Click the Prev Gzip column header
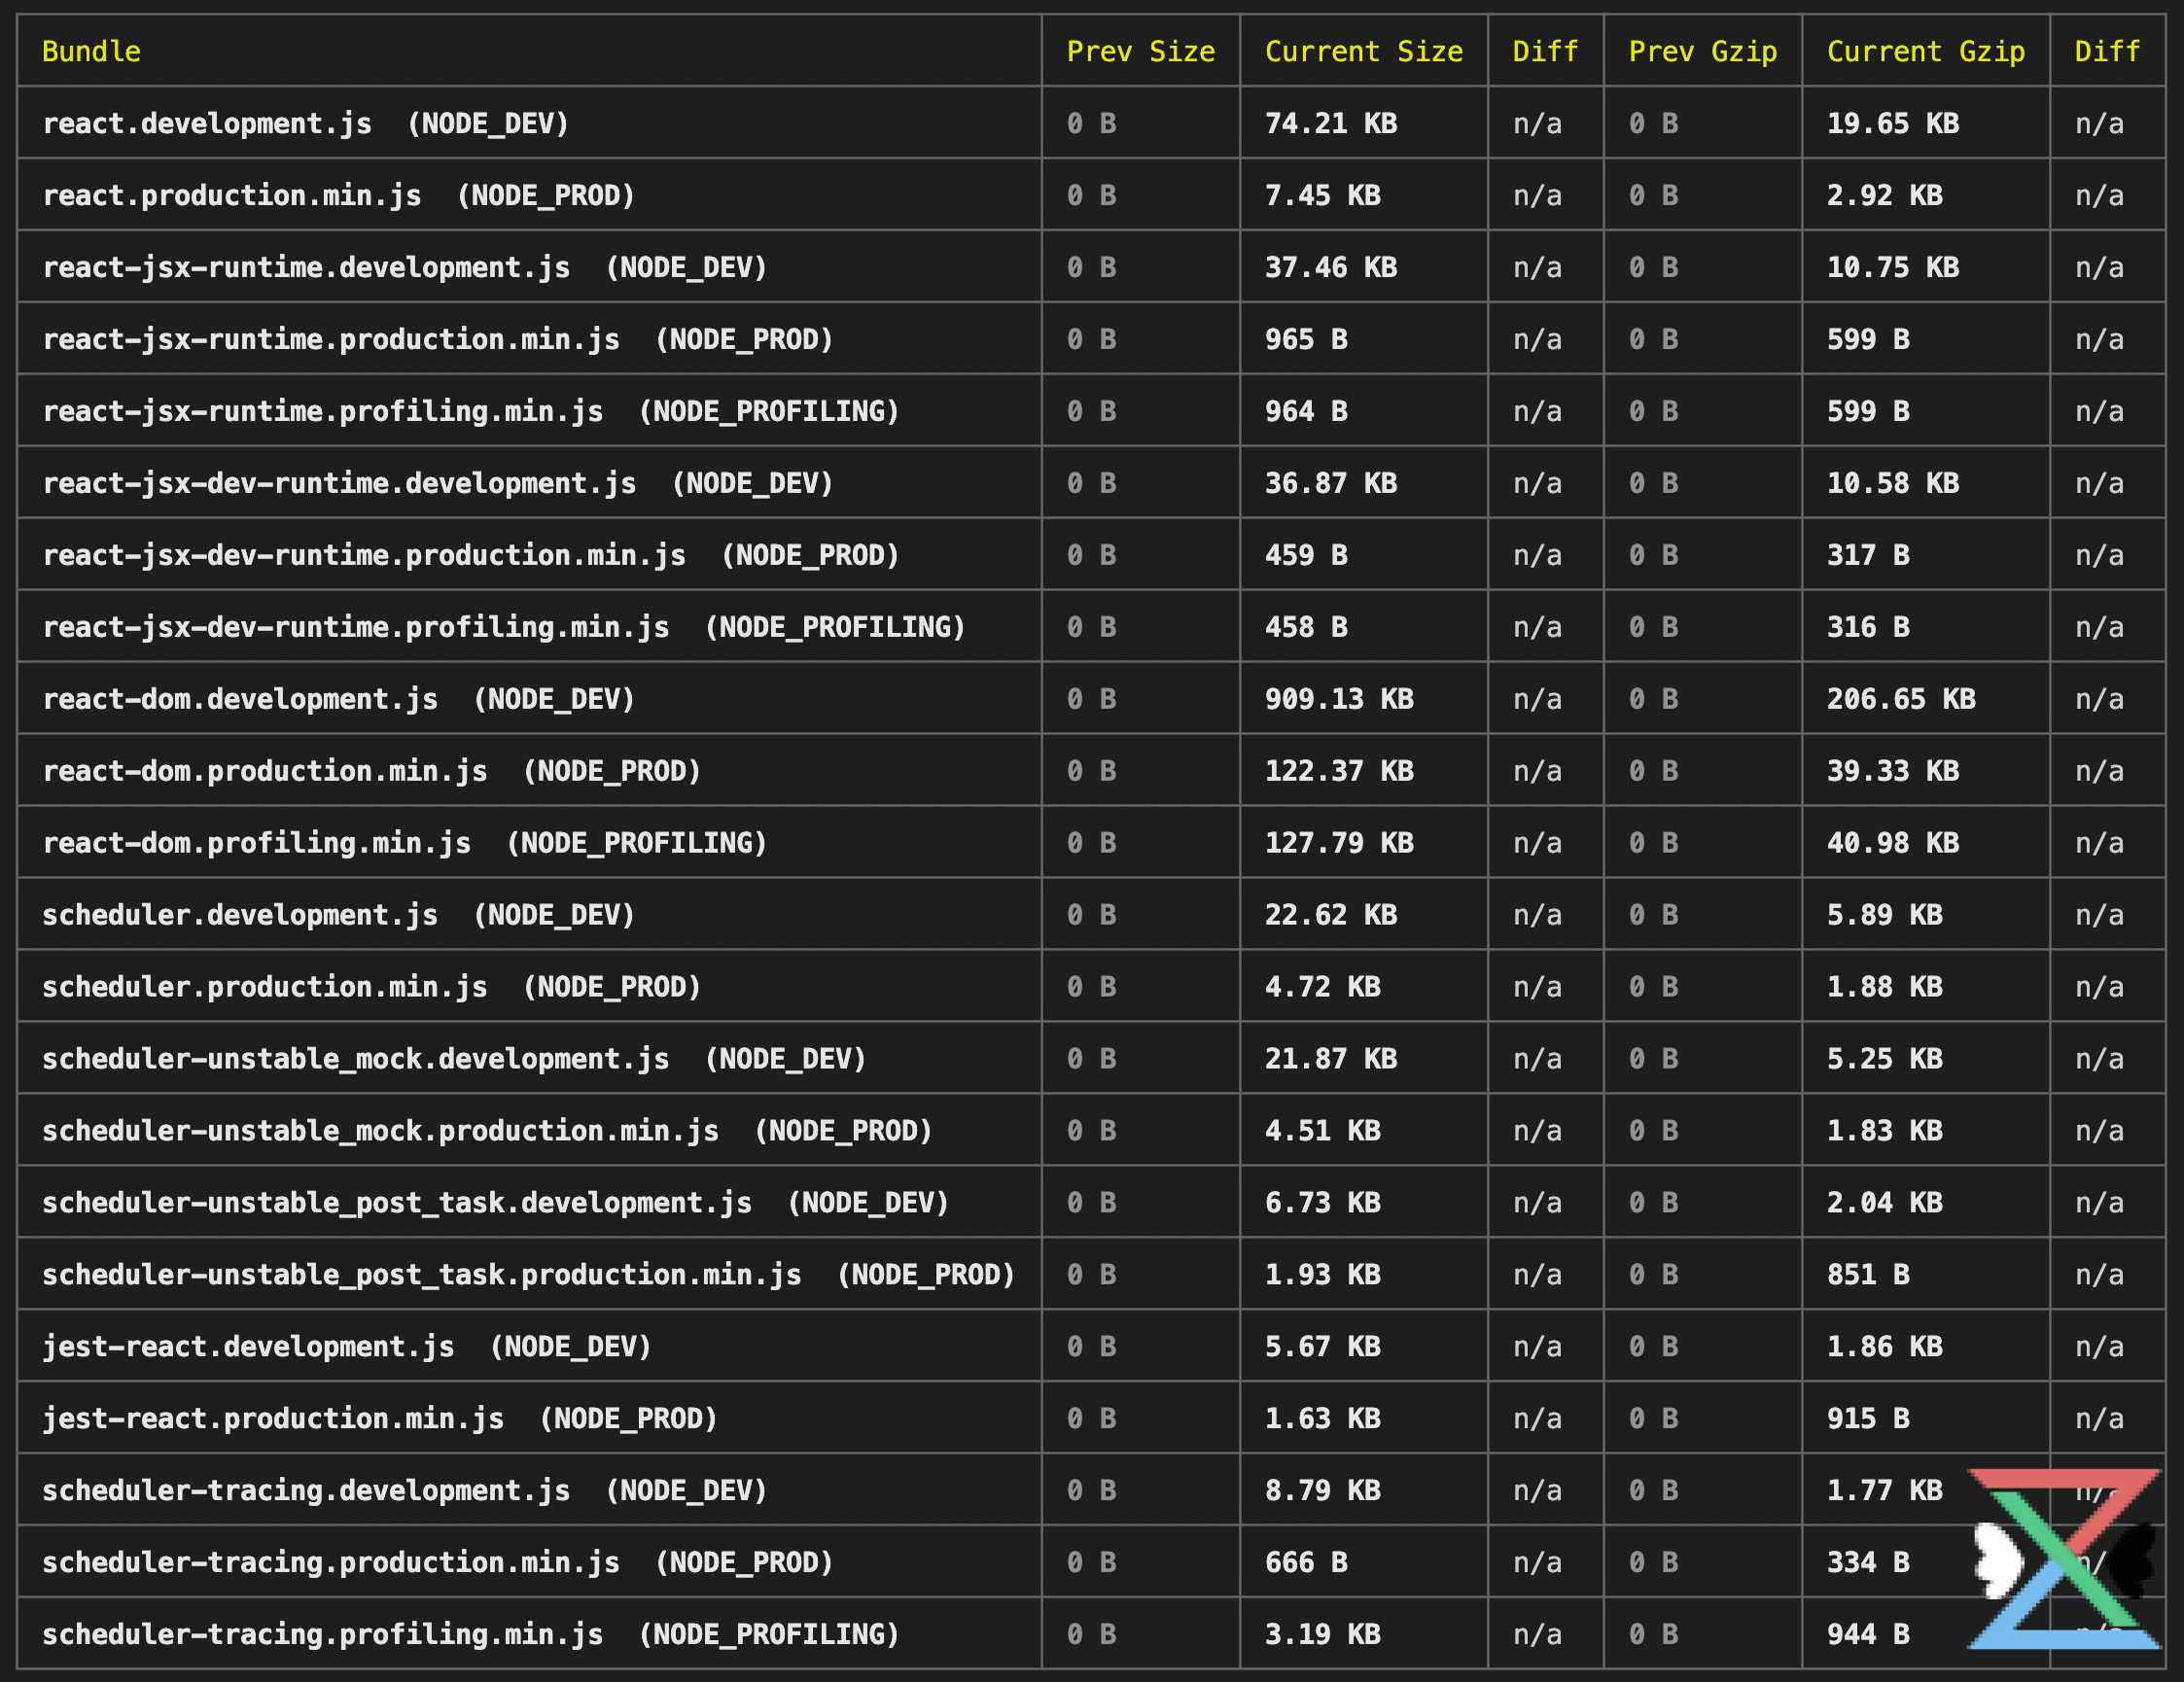This screenshot has width=2184, height=1682. tap(1703, 51)
